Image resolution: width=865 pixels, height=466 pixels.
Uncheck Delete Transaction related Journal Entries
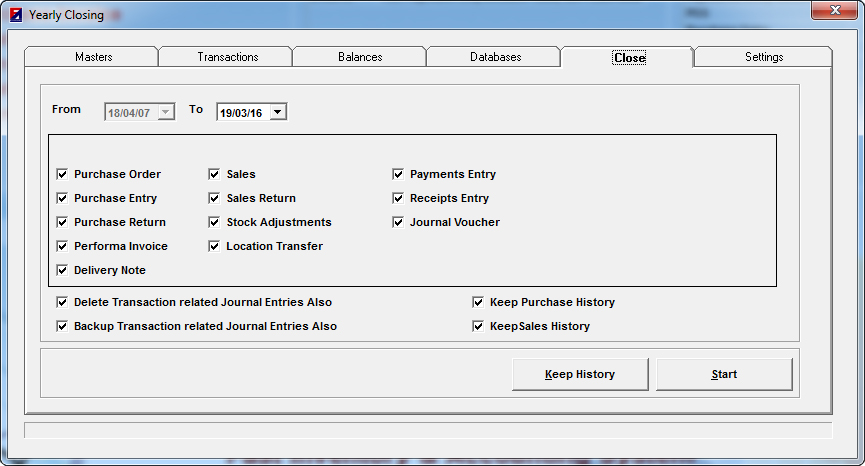click(x=63, y=302)
